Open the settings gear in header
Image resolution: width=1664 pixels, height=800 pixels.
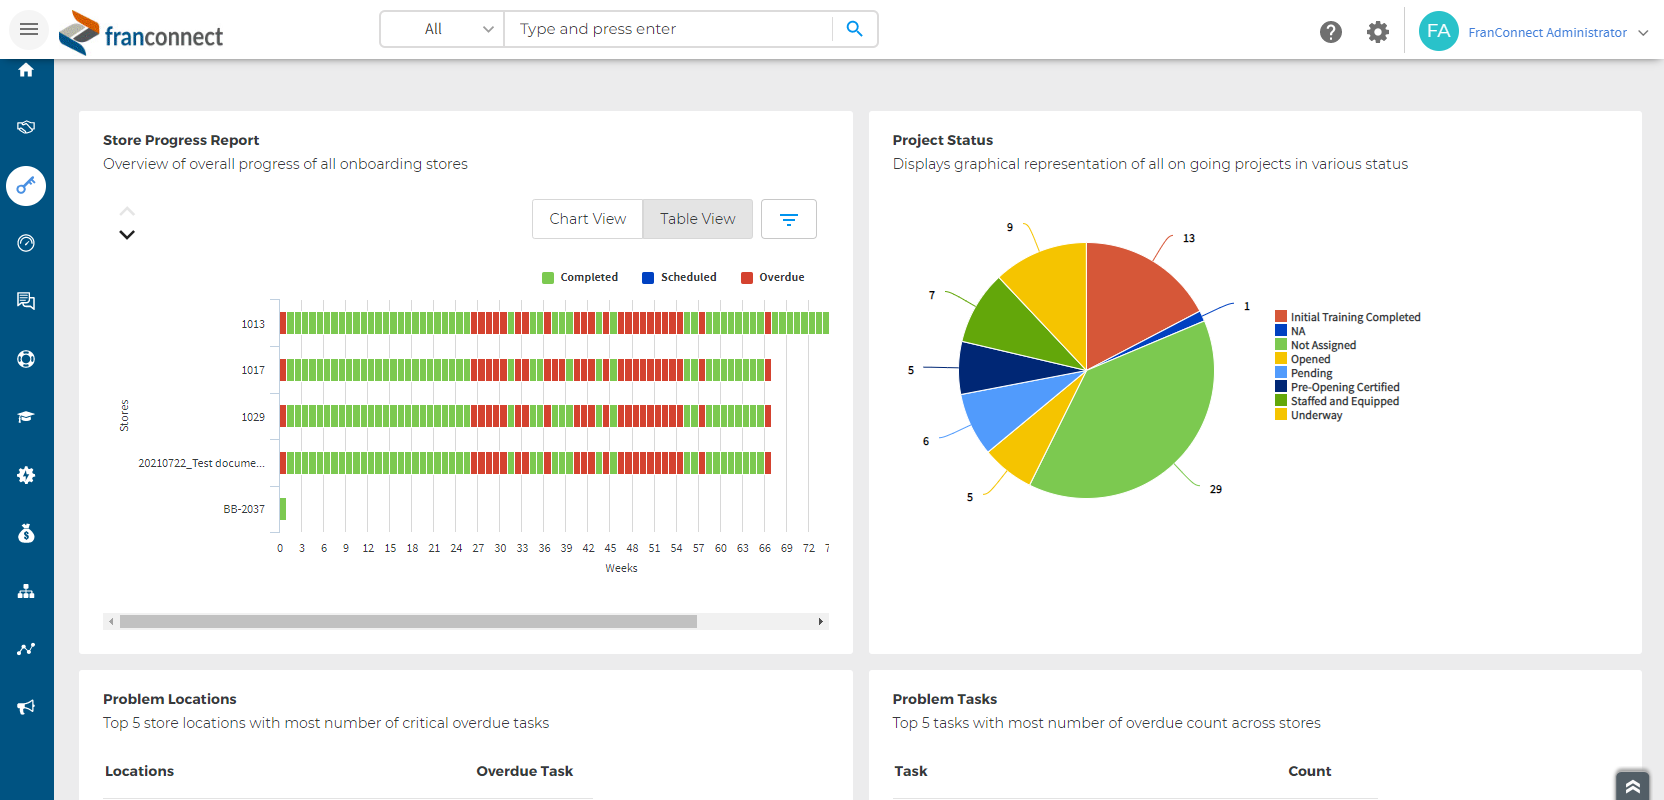(1377, 32)
